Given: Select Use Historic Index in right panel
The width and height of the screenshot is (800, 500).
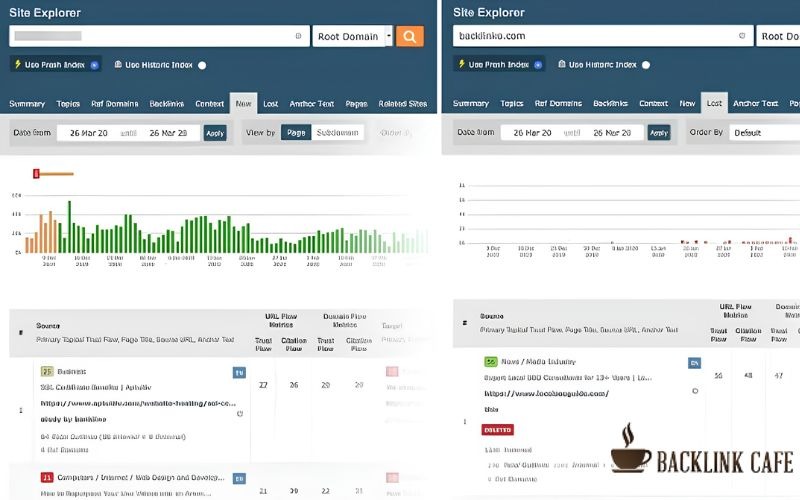Looking at the screenshot, I should [604, 65].
